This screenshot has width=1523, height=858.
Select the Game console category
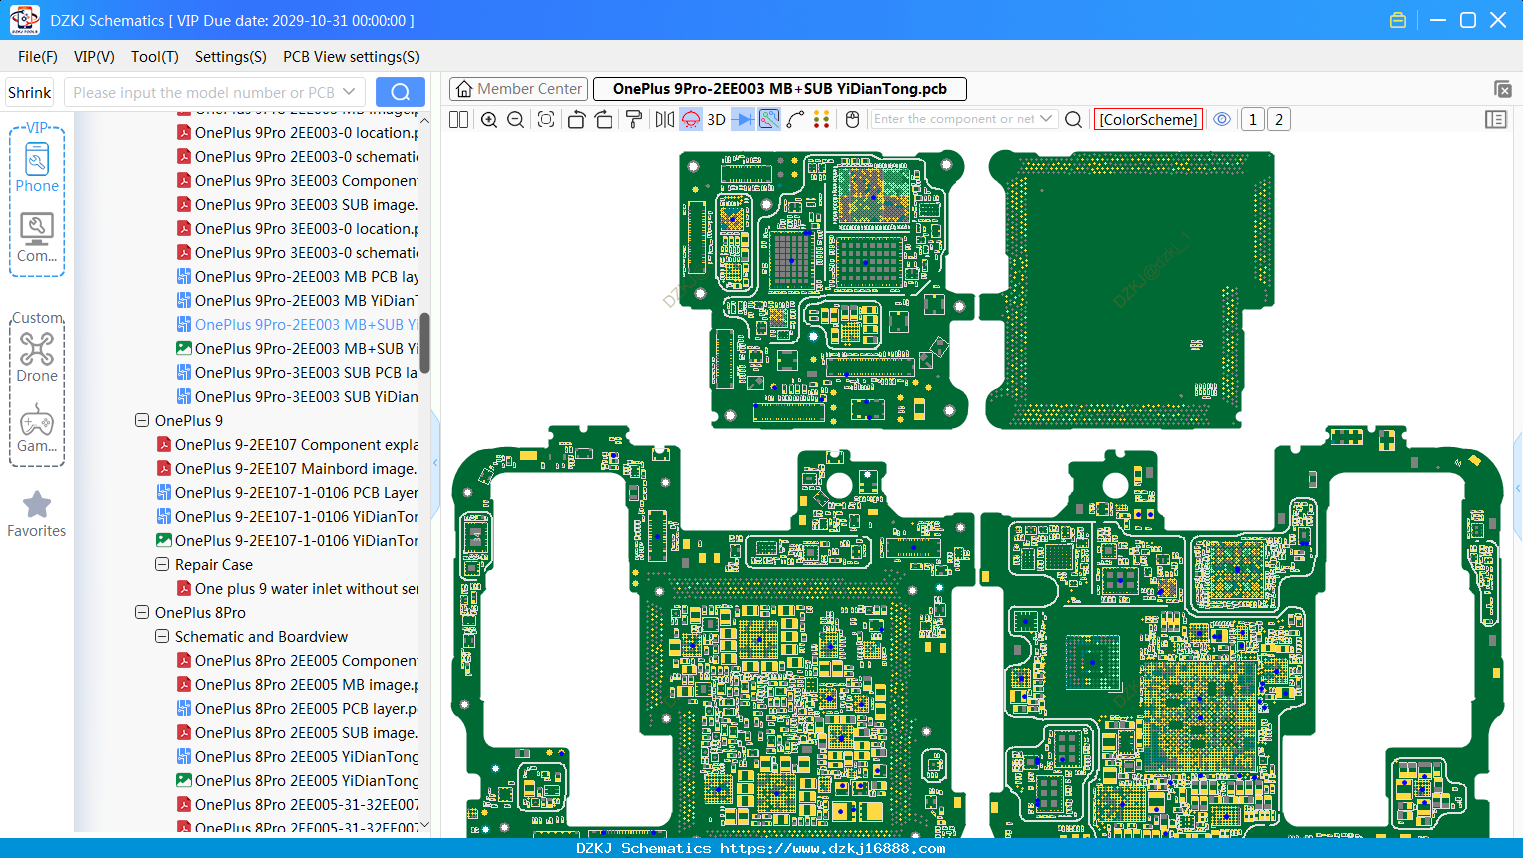tap(37, 428)
